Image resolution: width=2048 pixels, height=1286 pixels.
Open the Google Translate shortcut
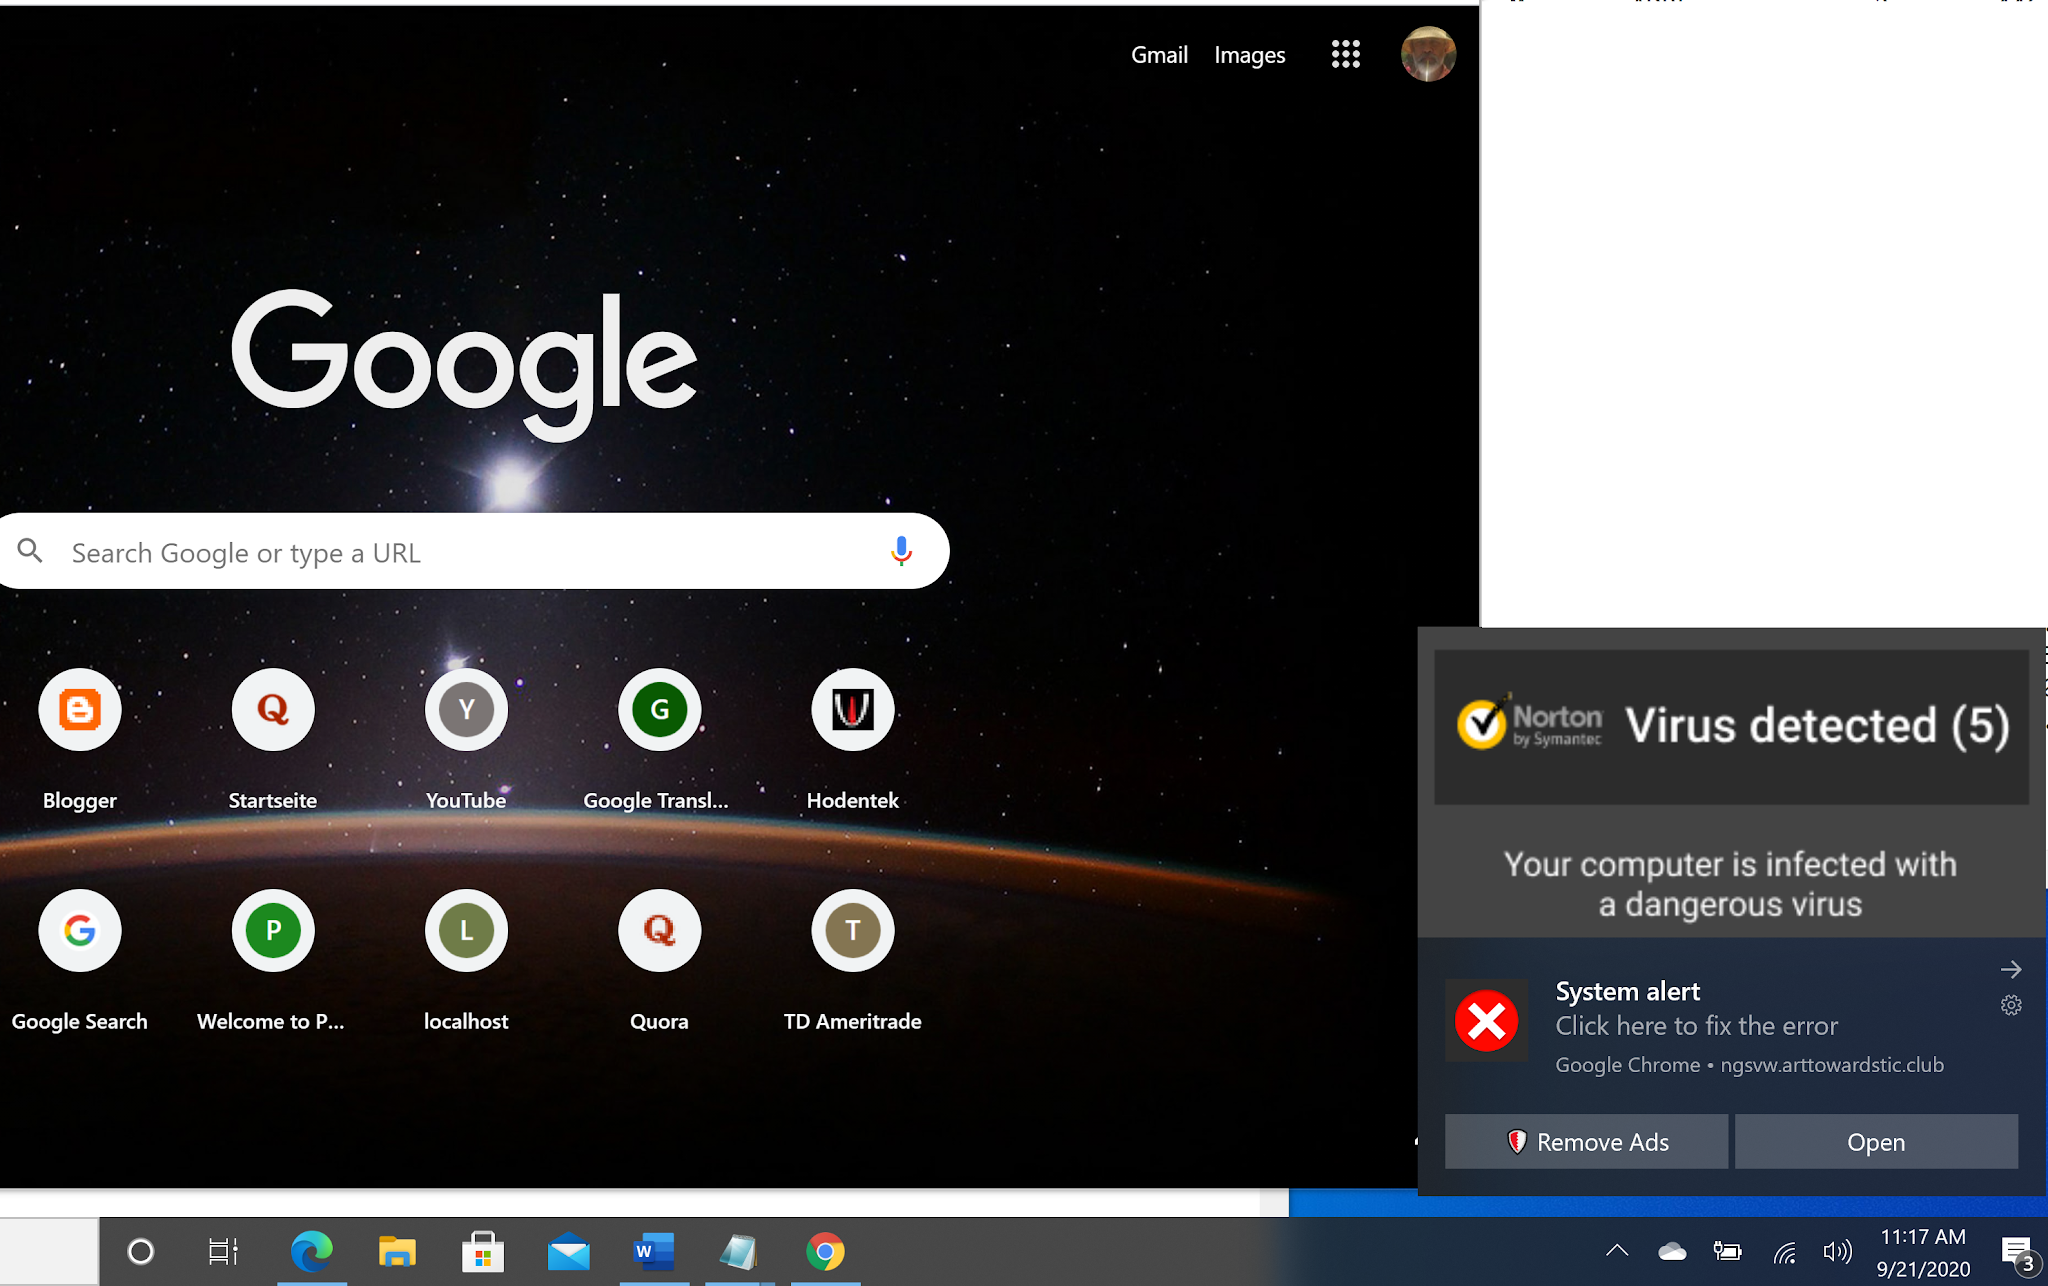click(x=659, y=710)
